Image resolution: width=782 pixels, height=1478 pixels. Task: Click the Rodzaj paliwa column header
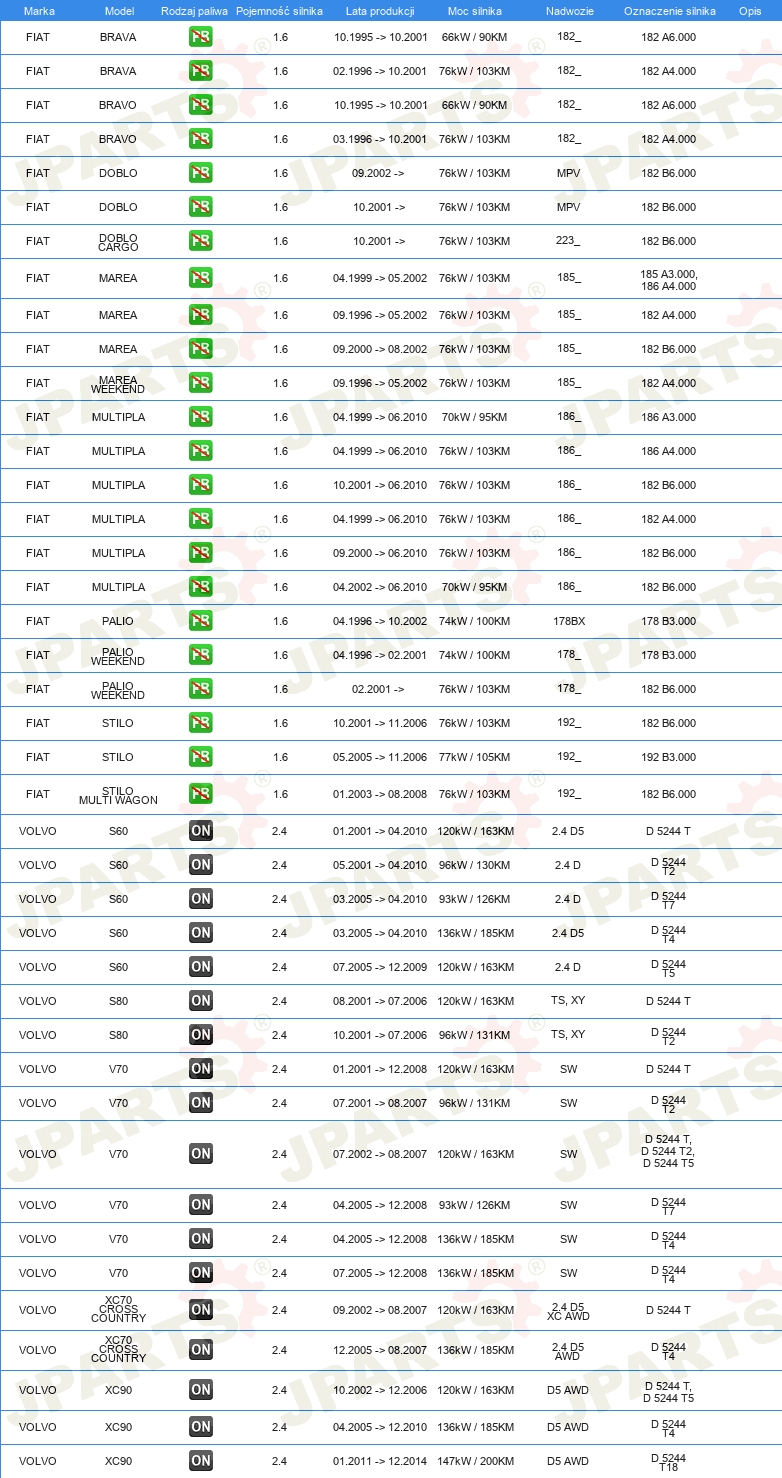194,10
